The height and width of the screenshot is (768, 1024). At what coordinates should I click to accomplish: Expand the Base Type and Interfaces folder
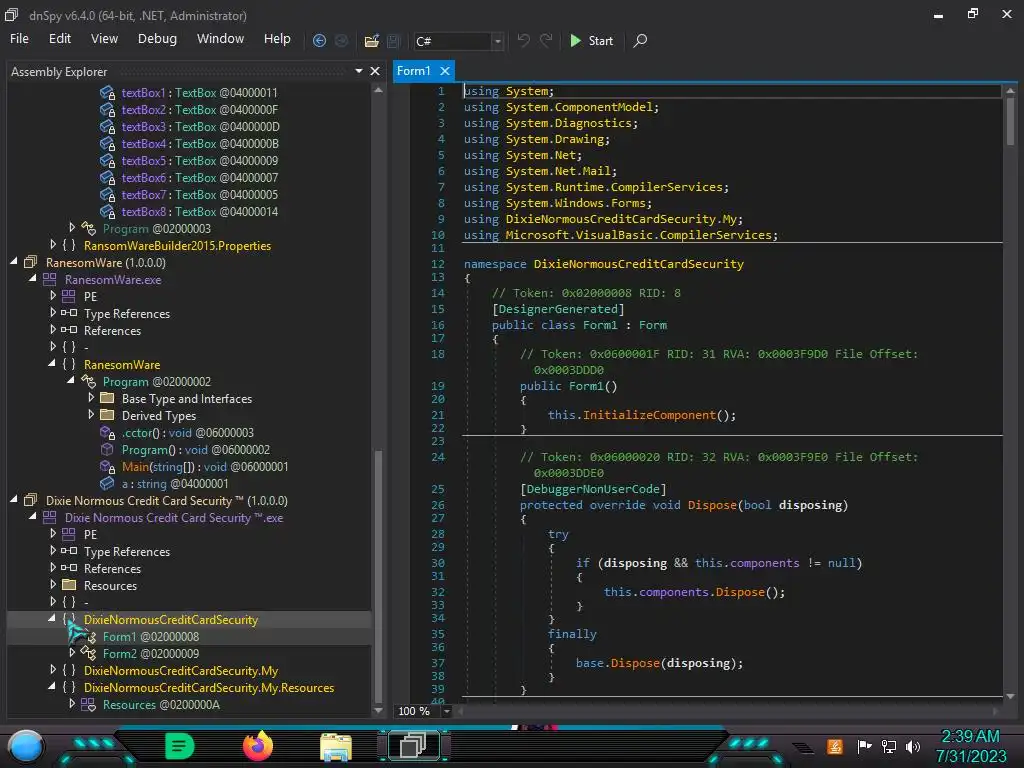(x=91, y=397)
